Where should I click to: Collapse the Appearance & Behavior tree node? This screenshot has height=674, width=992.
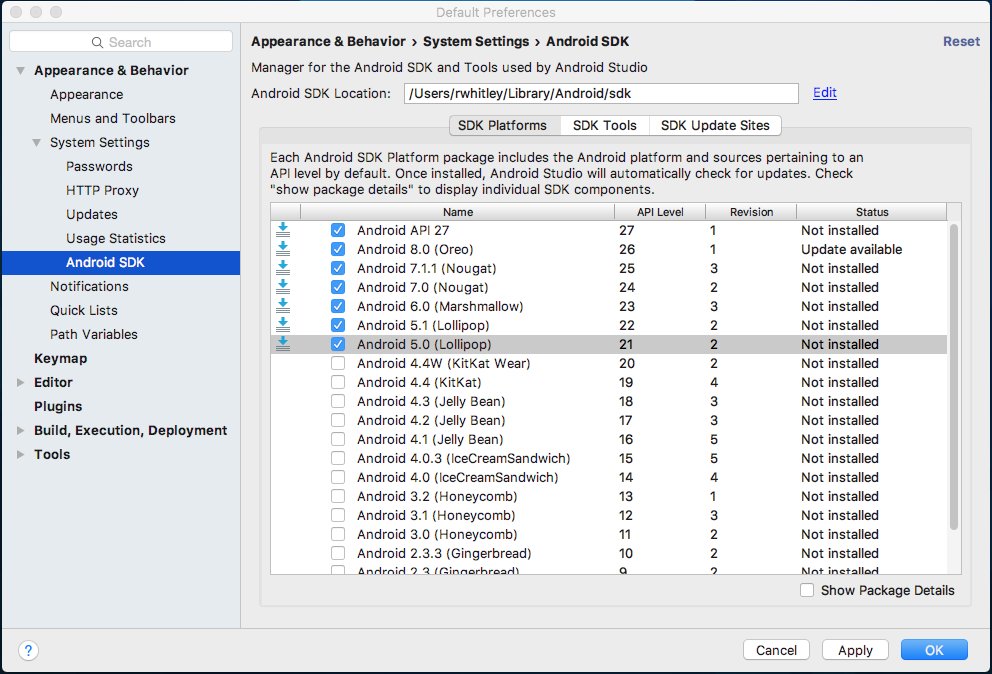pyautogui.click(x=21, y=70)
